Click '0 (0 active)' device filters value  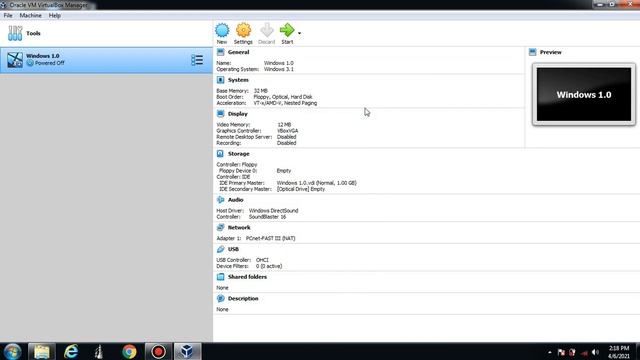pos(269,266)
